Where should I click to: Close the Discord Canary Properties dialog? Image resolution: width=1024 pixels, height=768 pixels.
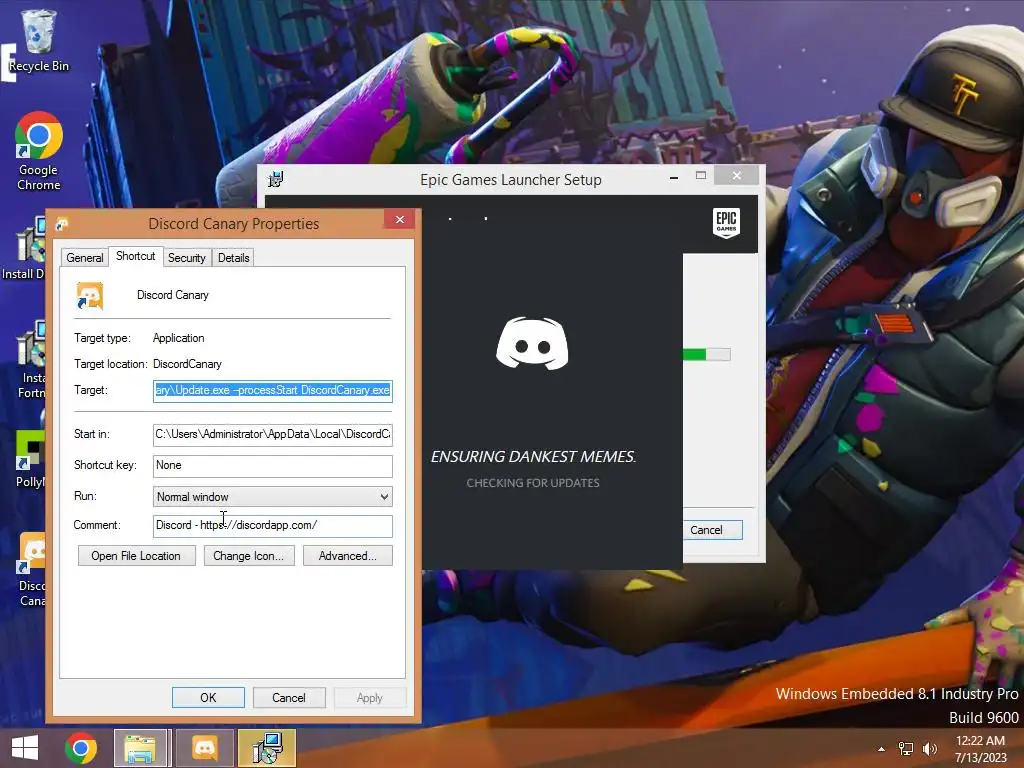pos(400,220)
